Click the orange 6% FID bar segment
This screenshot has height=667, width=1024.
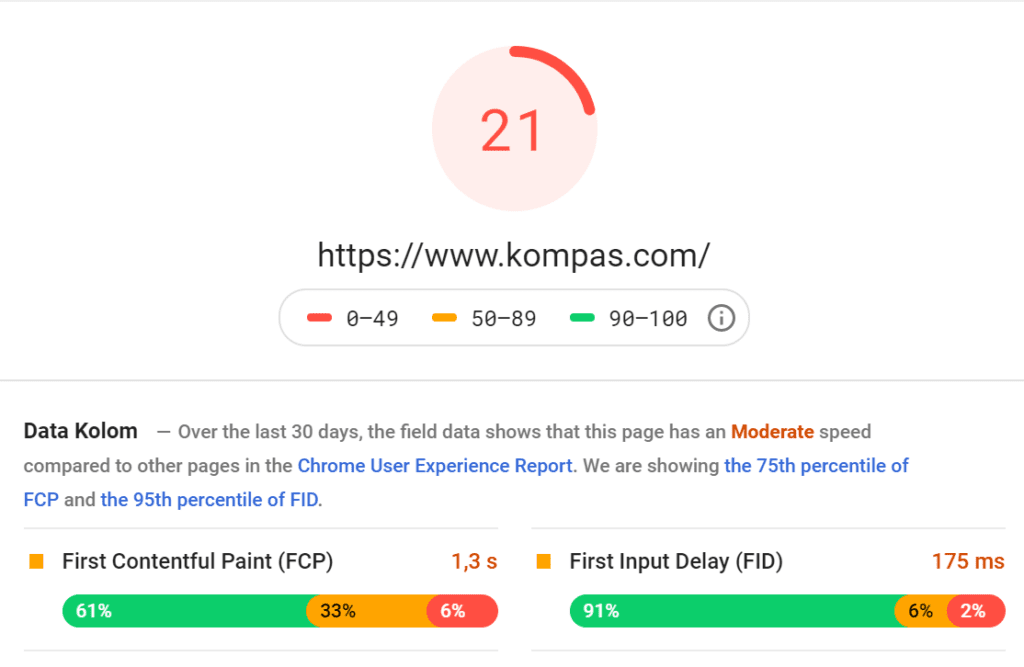tap(920, 611)
